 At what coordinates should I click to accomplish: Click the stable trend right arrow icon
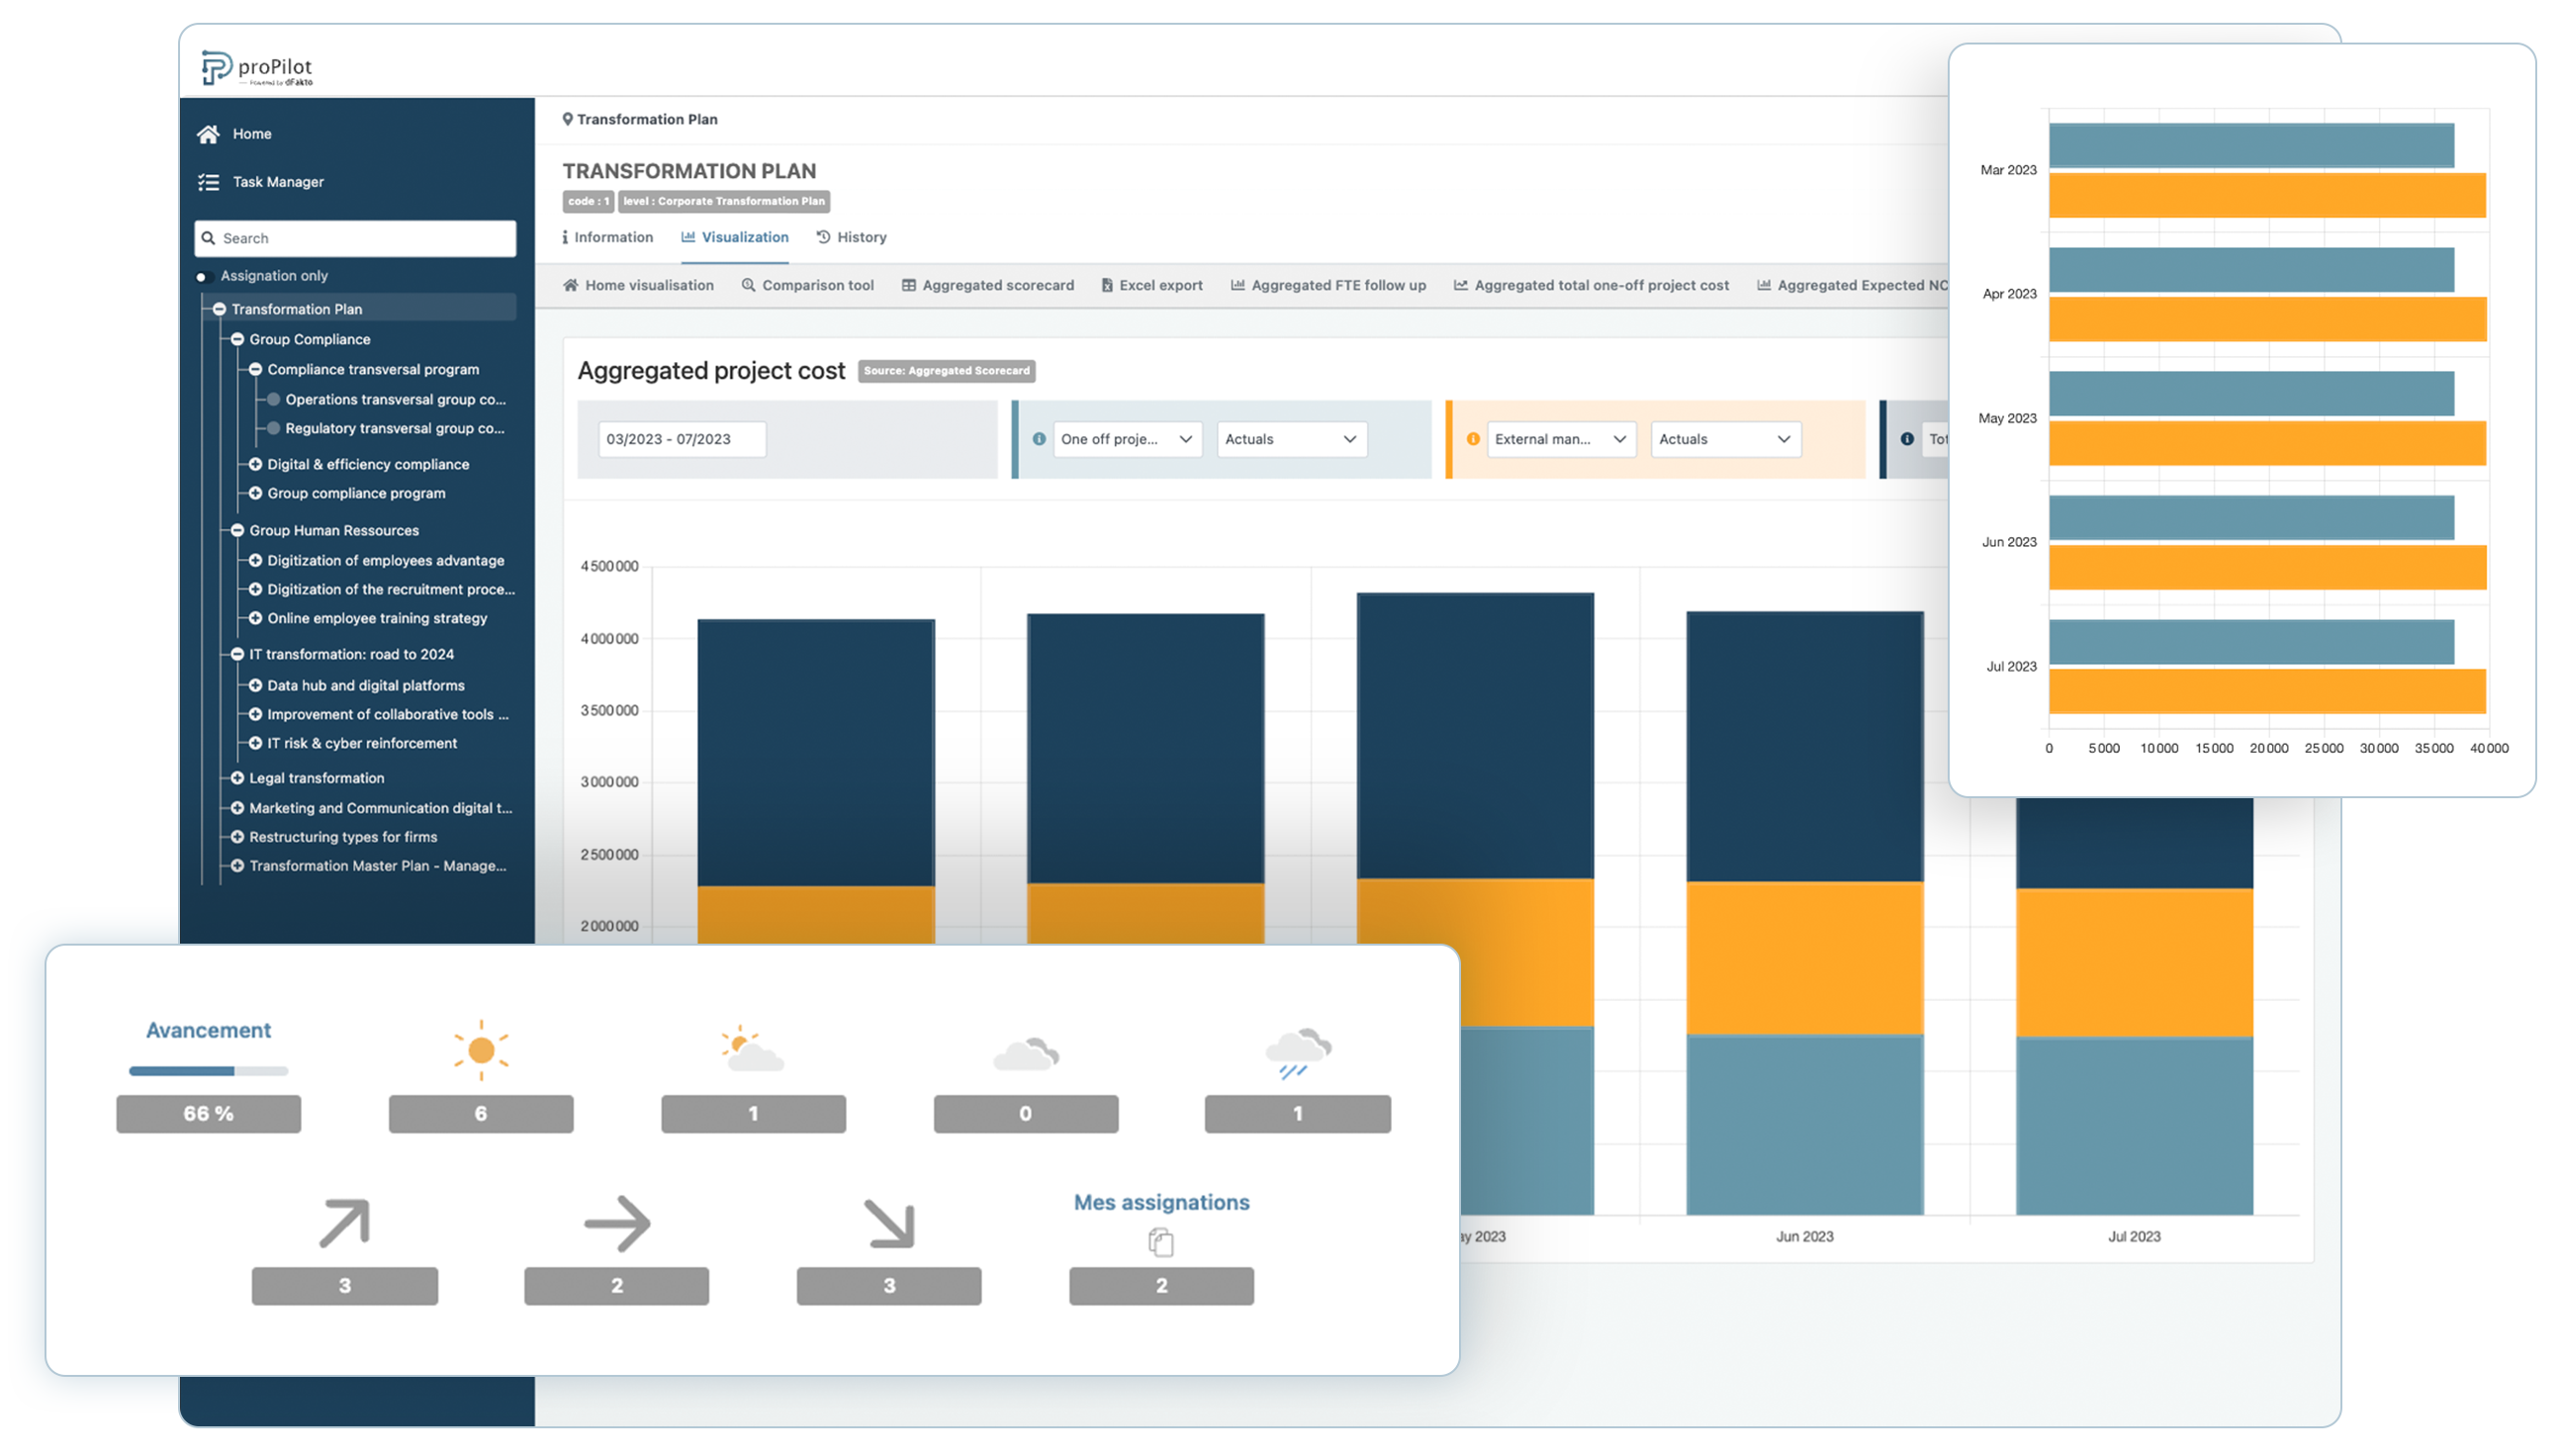pos(617,1223)
